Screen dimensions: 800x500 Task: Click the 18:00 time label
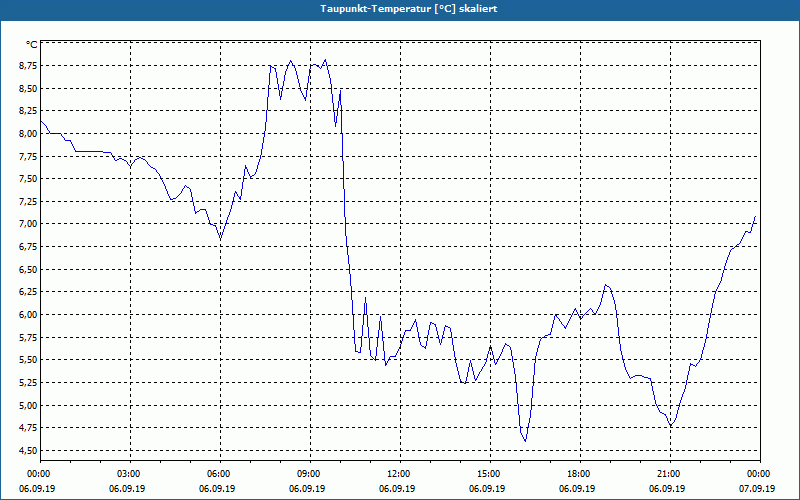click(x=580, y=474)
